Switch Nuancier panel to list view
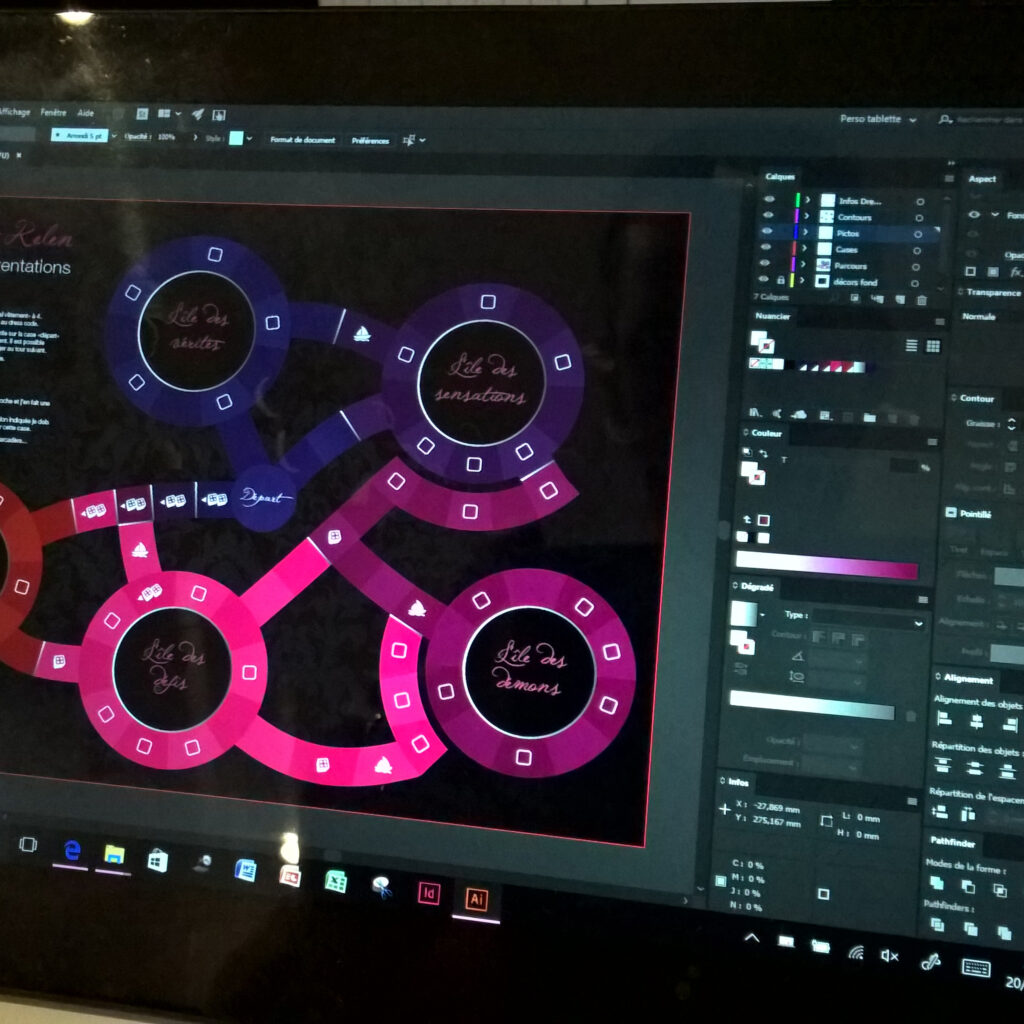This screenshot has height=1024, width=1024. (x=911, y=345)
